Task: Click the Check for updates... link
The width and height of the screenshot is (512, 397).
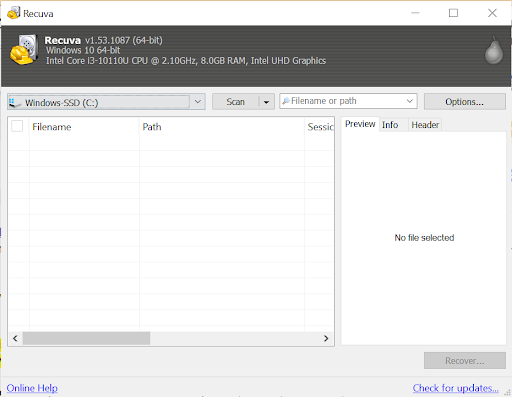Action: click(x=455, y=388)
